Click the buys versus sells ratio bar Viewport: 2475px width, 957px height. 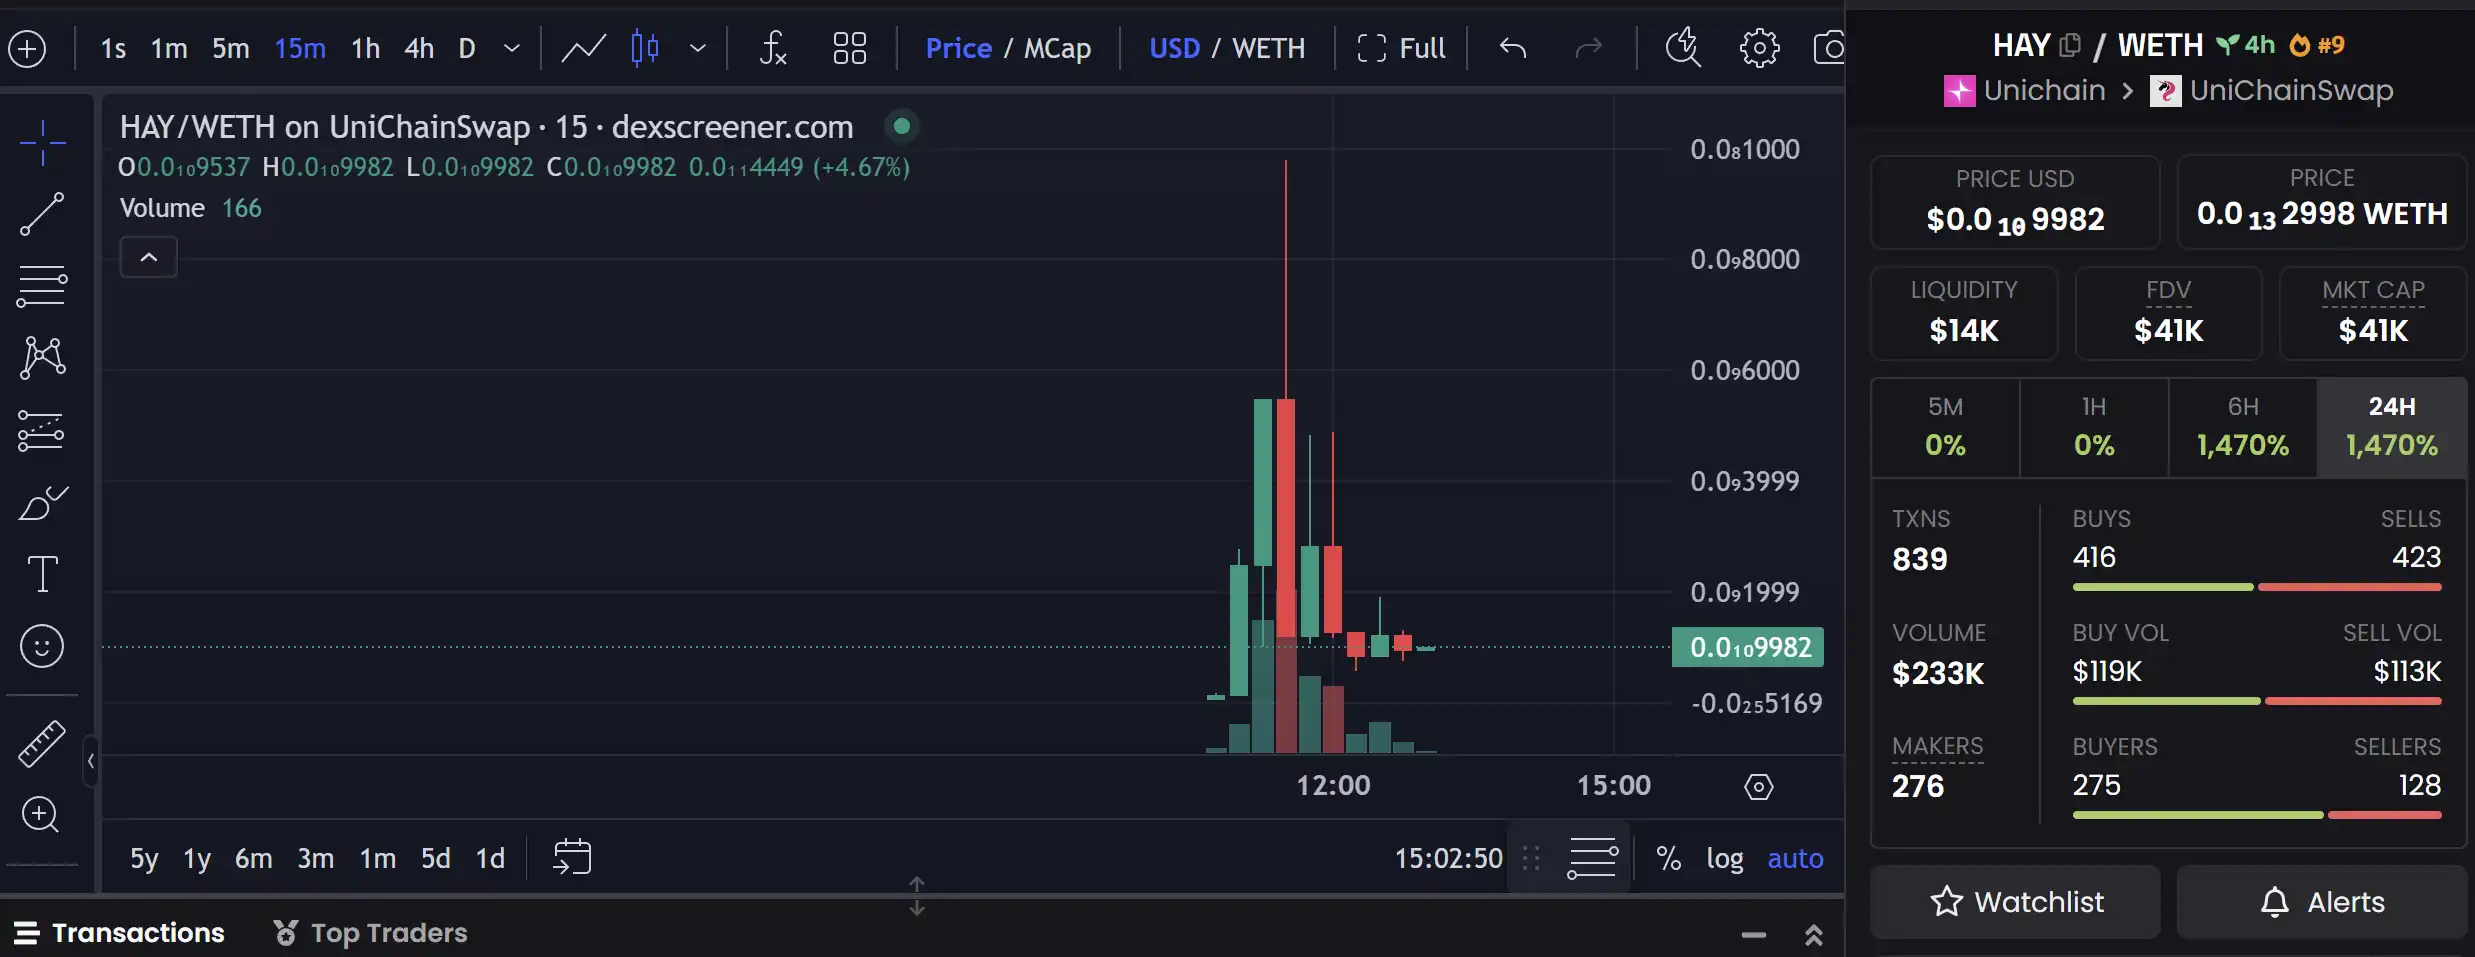(x=2260, y=587)
